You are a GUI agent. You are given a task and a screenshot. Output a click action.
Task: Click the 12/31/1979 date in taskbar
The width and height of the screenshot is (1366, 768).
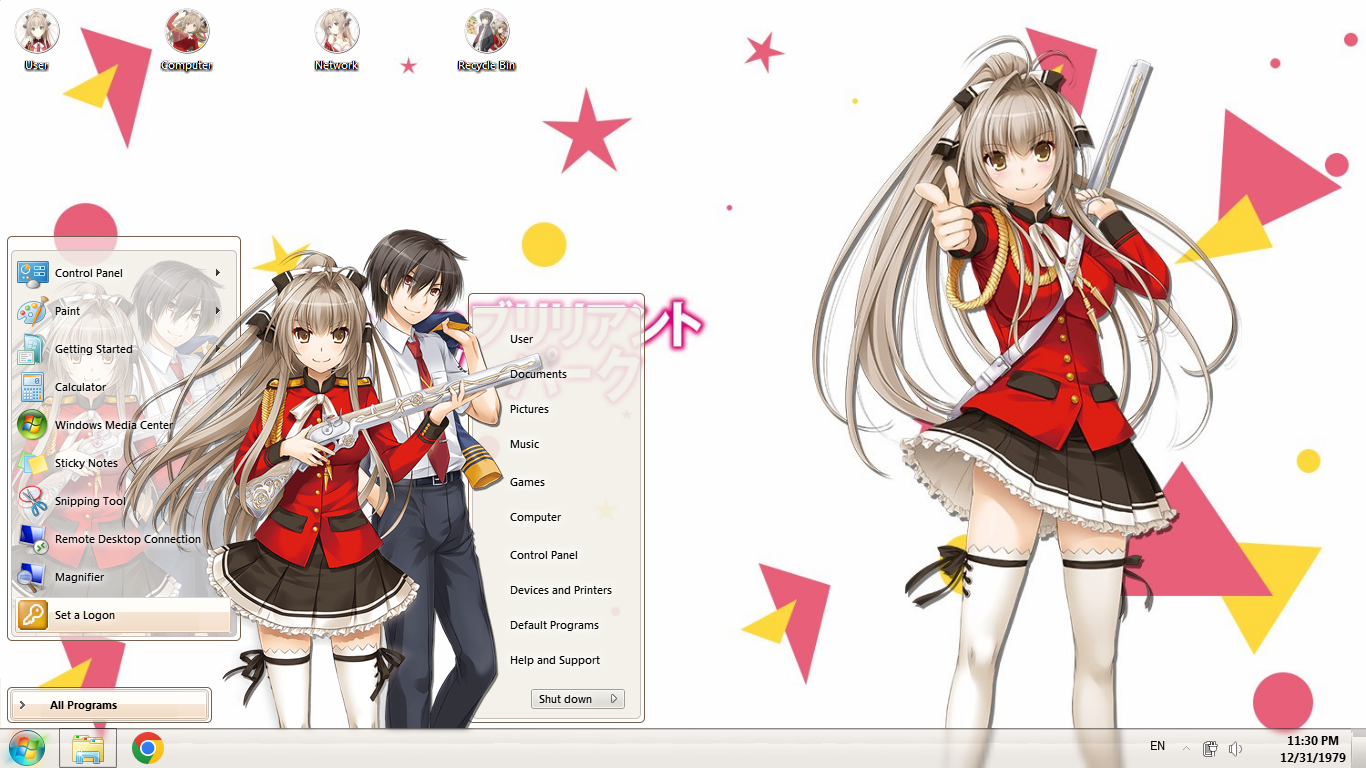(1313, 757)
